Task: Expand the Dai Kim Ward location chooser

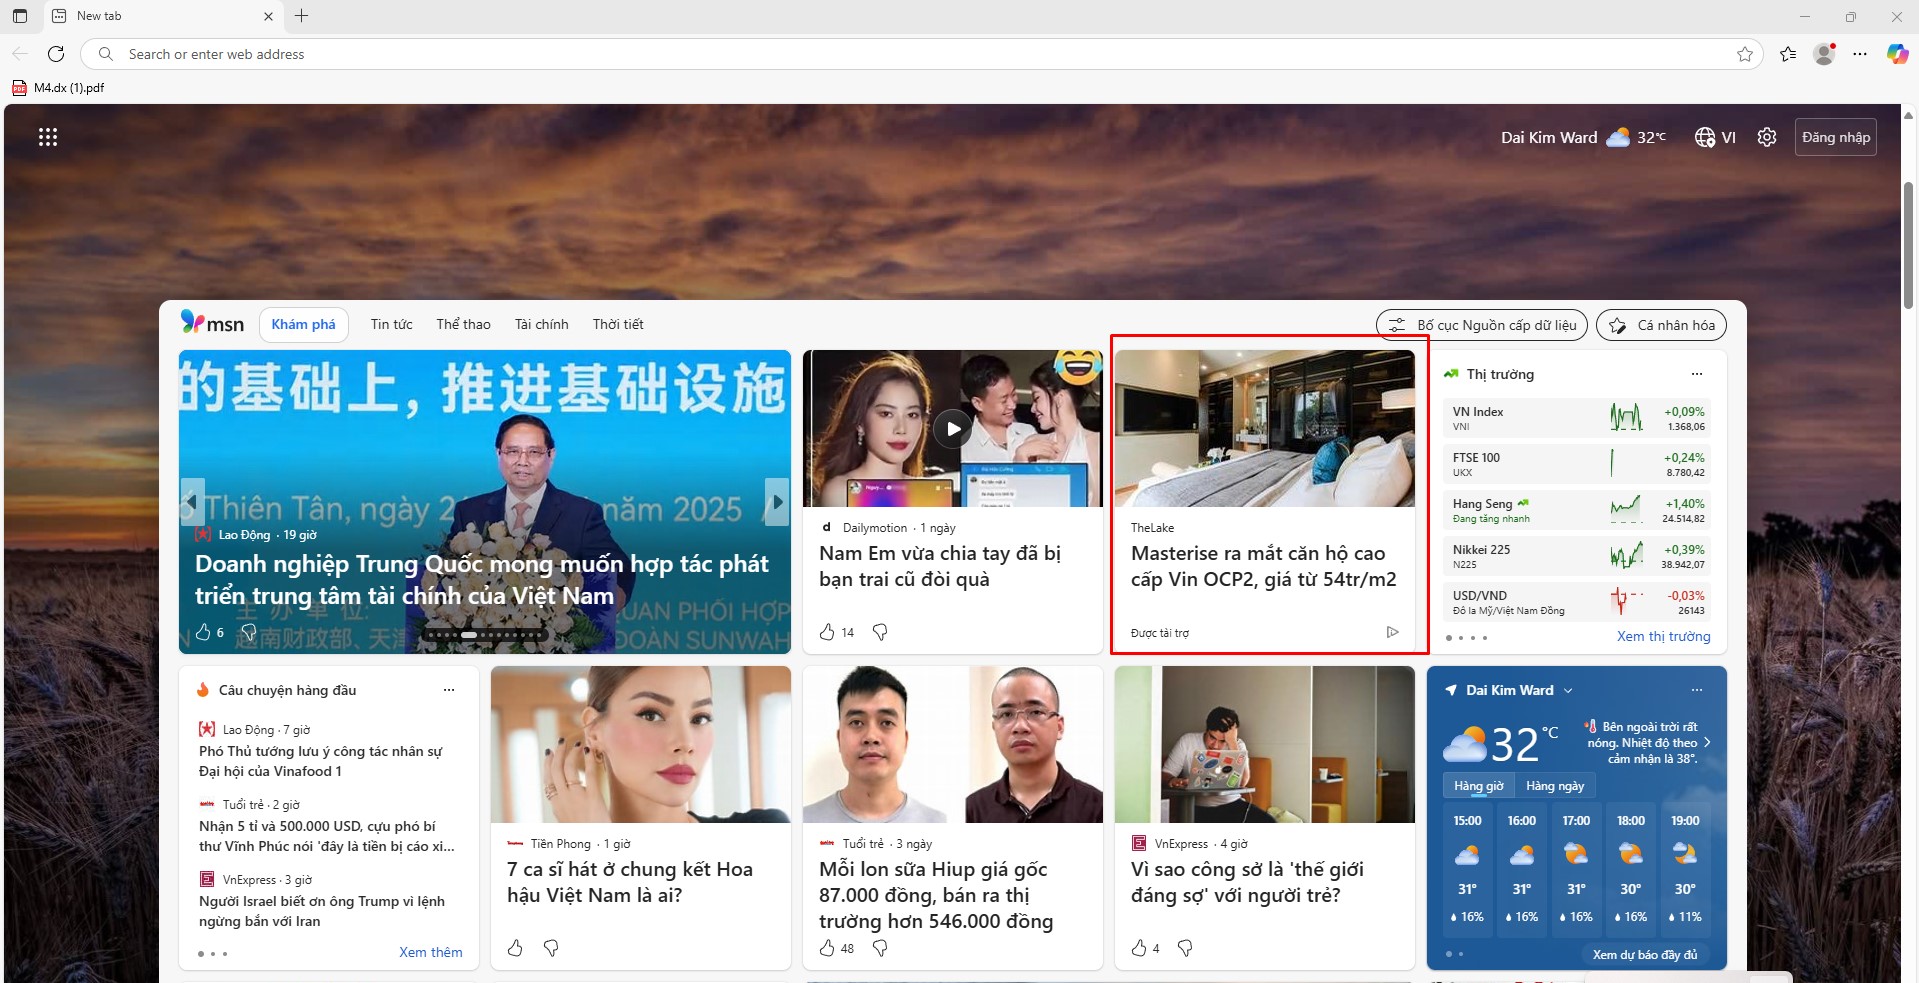Action: pyautogui.click(x=1568, y=691)
